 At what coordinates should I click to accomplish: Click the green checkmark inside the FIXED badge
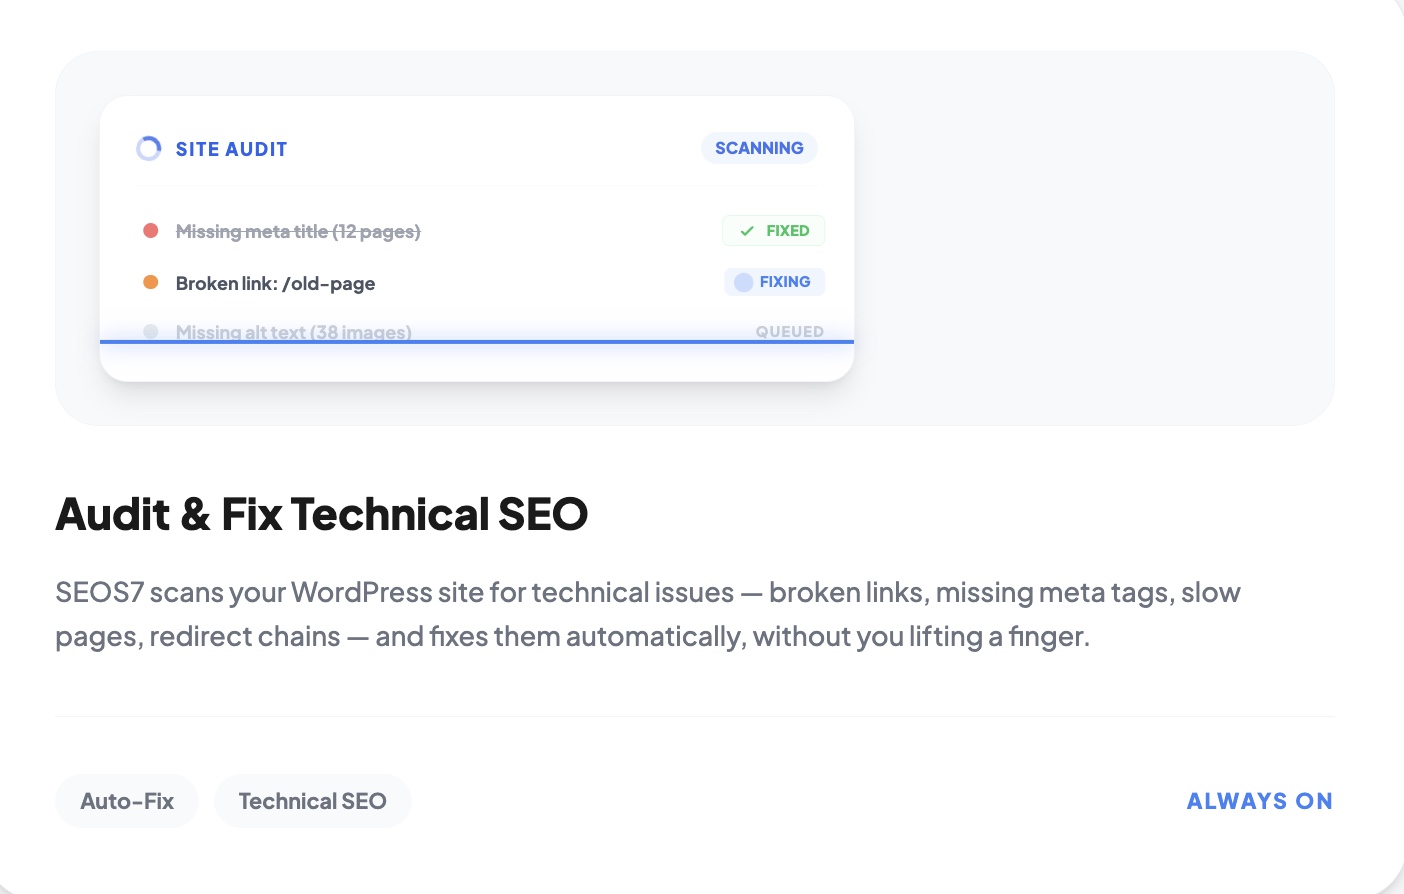pos(746,230)
